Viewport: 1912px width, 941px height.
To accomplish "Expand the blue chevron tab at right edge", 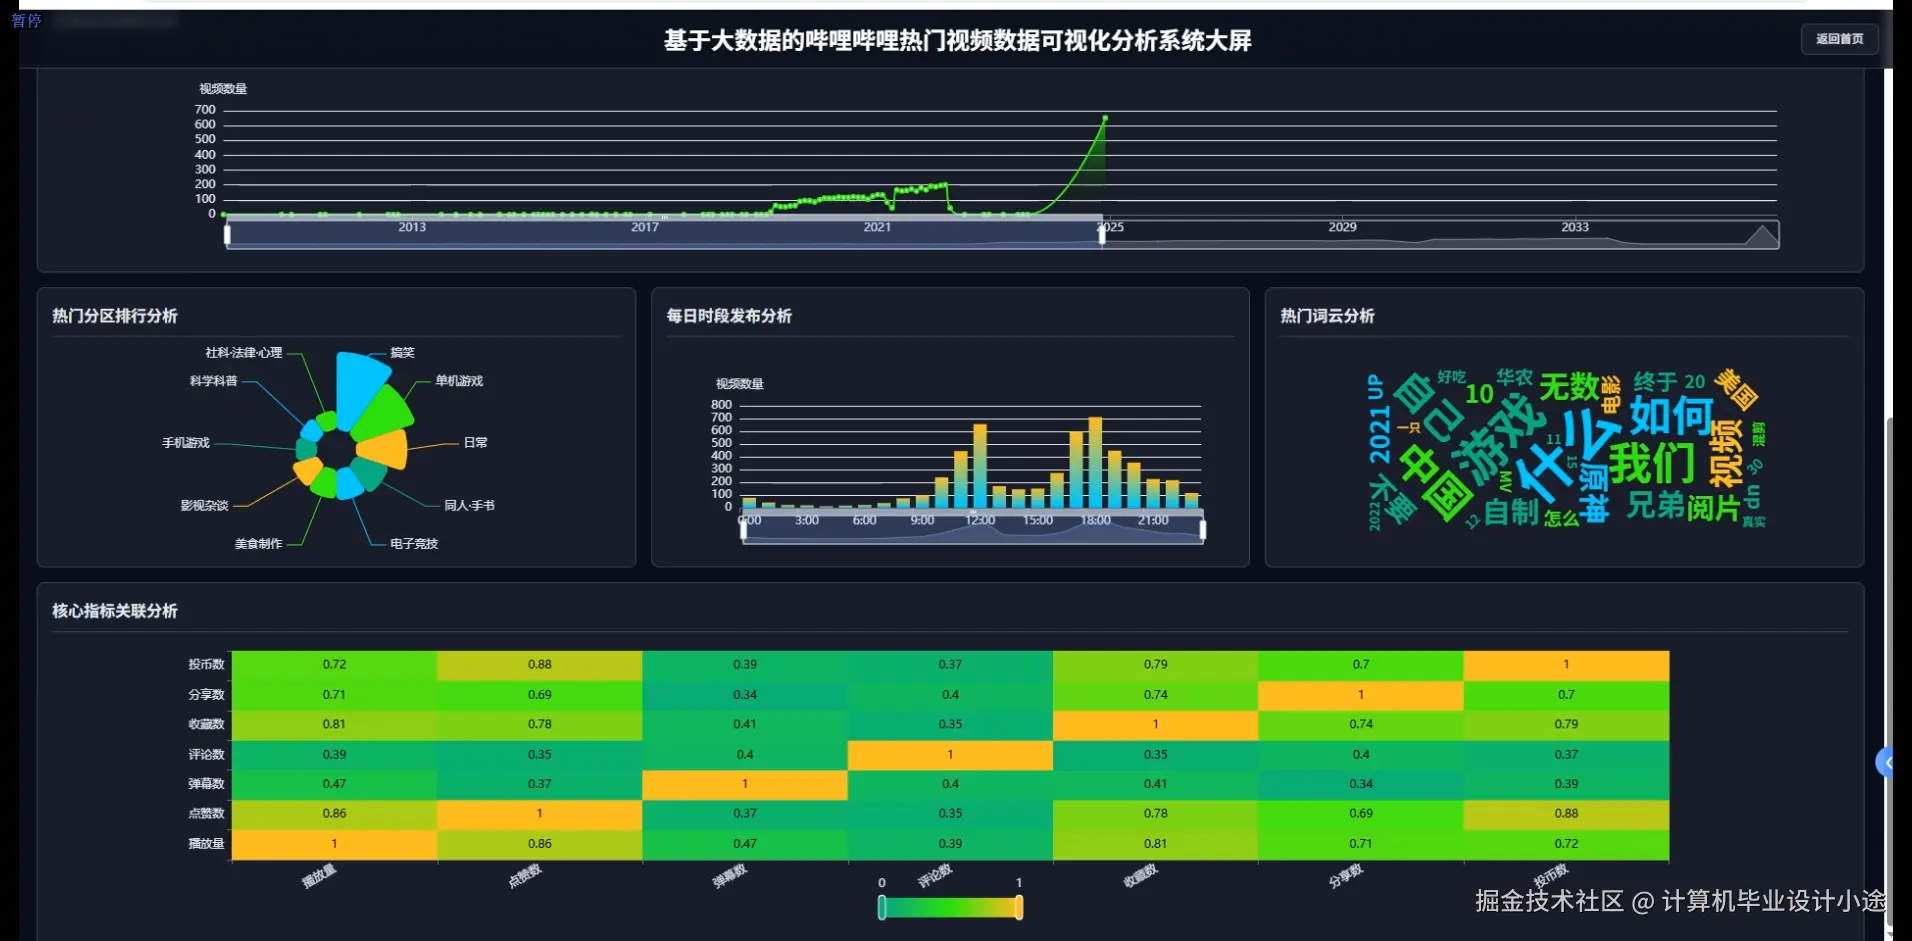I will coord(1885,763).
